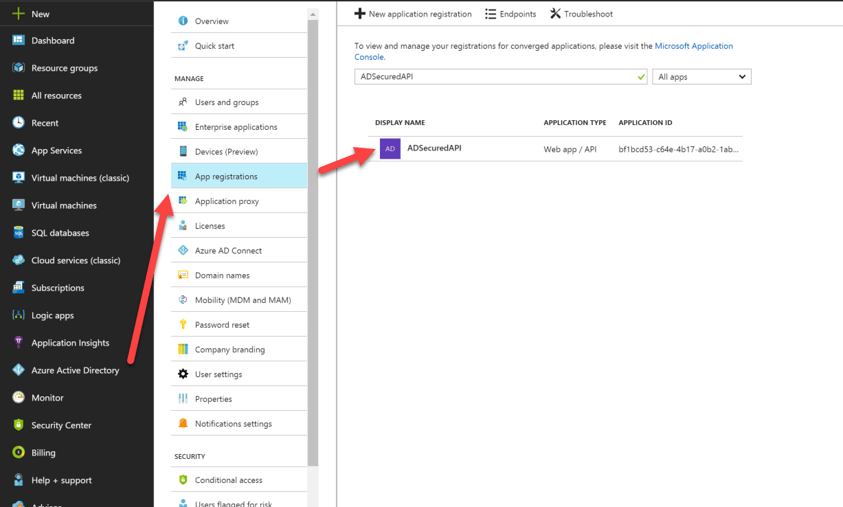Click the Enterprise applications grid icon
This screenshot has height=507, width=843.
coord(183,126)
